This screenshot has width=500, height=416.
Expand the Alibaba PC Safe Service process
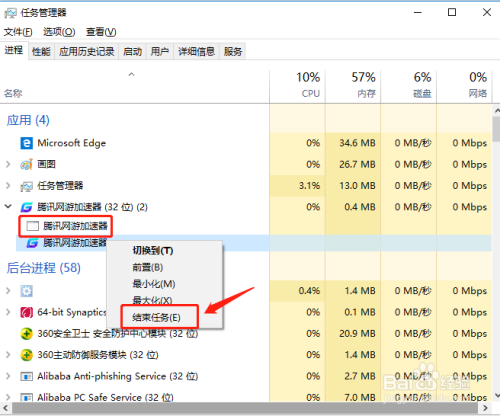tap(8, 397)
